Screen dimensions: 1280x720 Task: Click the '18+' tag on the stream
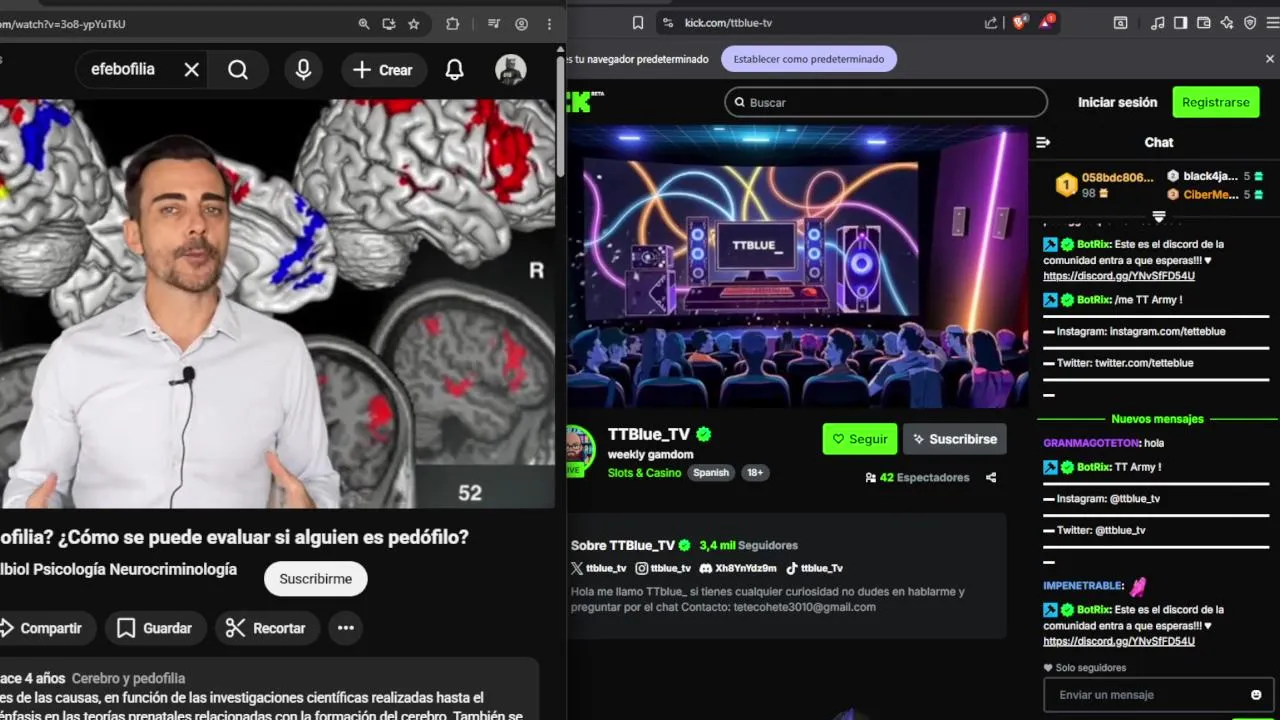[x=755, y=473]
